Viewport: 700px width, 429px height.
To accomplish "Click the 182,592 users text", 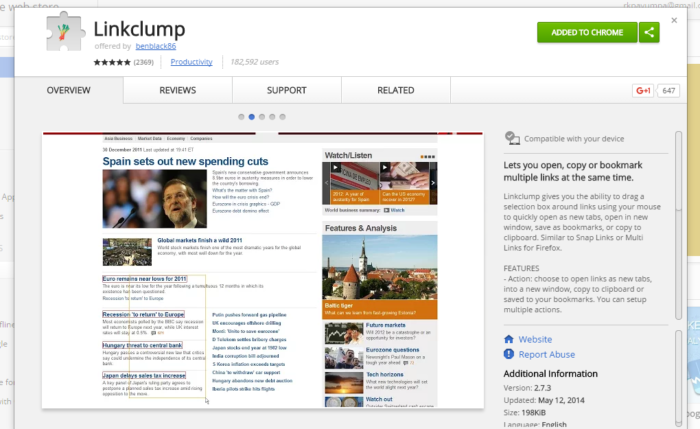I will (x=254, y=62).
